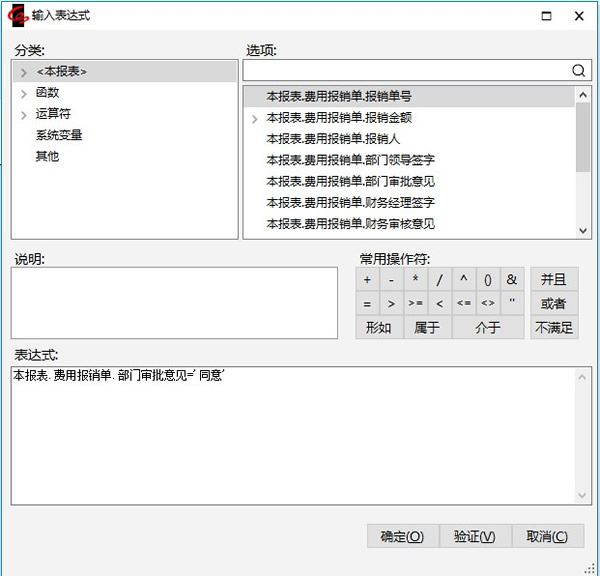Screen dimensions: 600x576
Task: Insert the ampersand (&) operator
Action: 512,280
